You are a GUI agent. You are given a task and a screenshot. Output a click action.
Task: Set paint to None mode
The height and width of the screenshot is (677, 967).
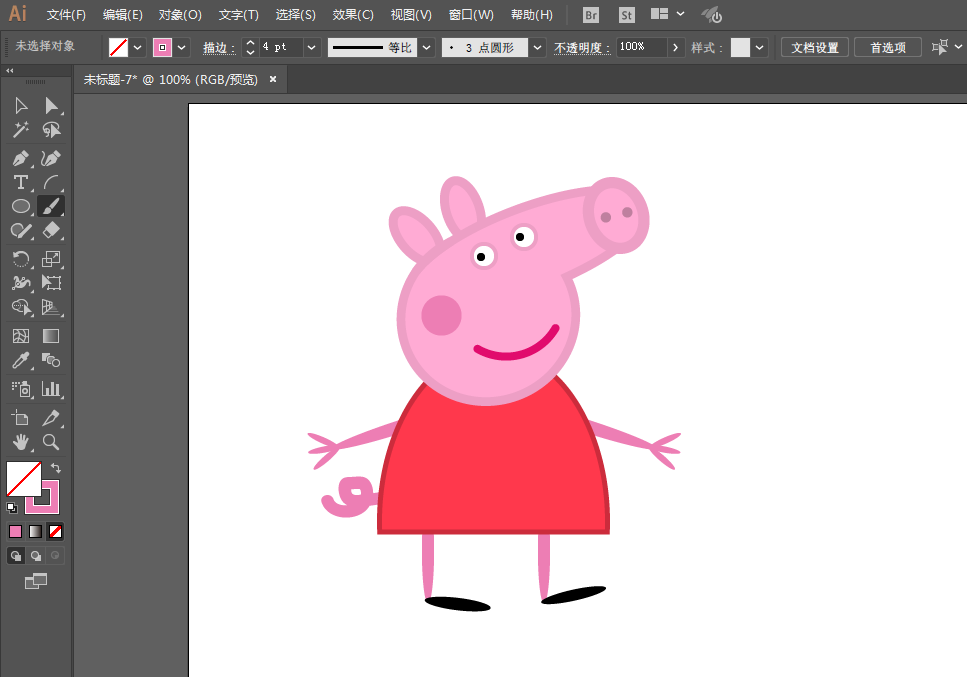[x=56, y=531]
